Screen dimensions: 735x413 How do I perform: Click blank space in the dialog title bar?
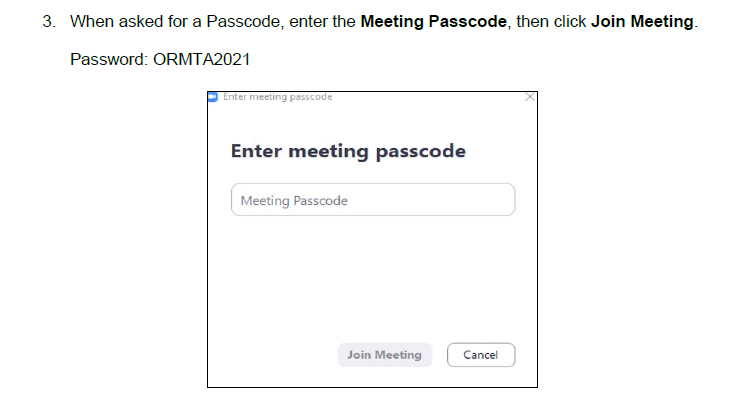click(x=430, y=97)
